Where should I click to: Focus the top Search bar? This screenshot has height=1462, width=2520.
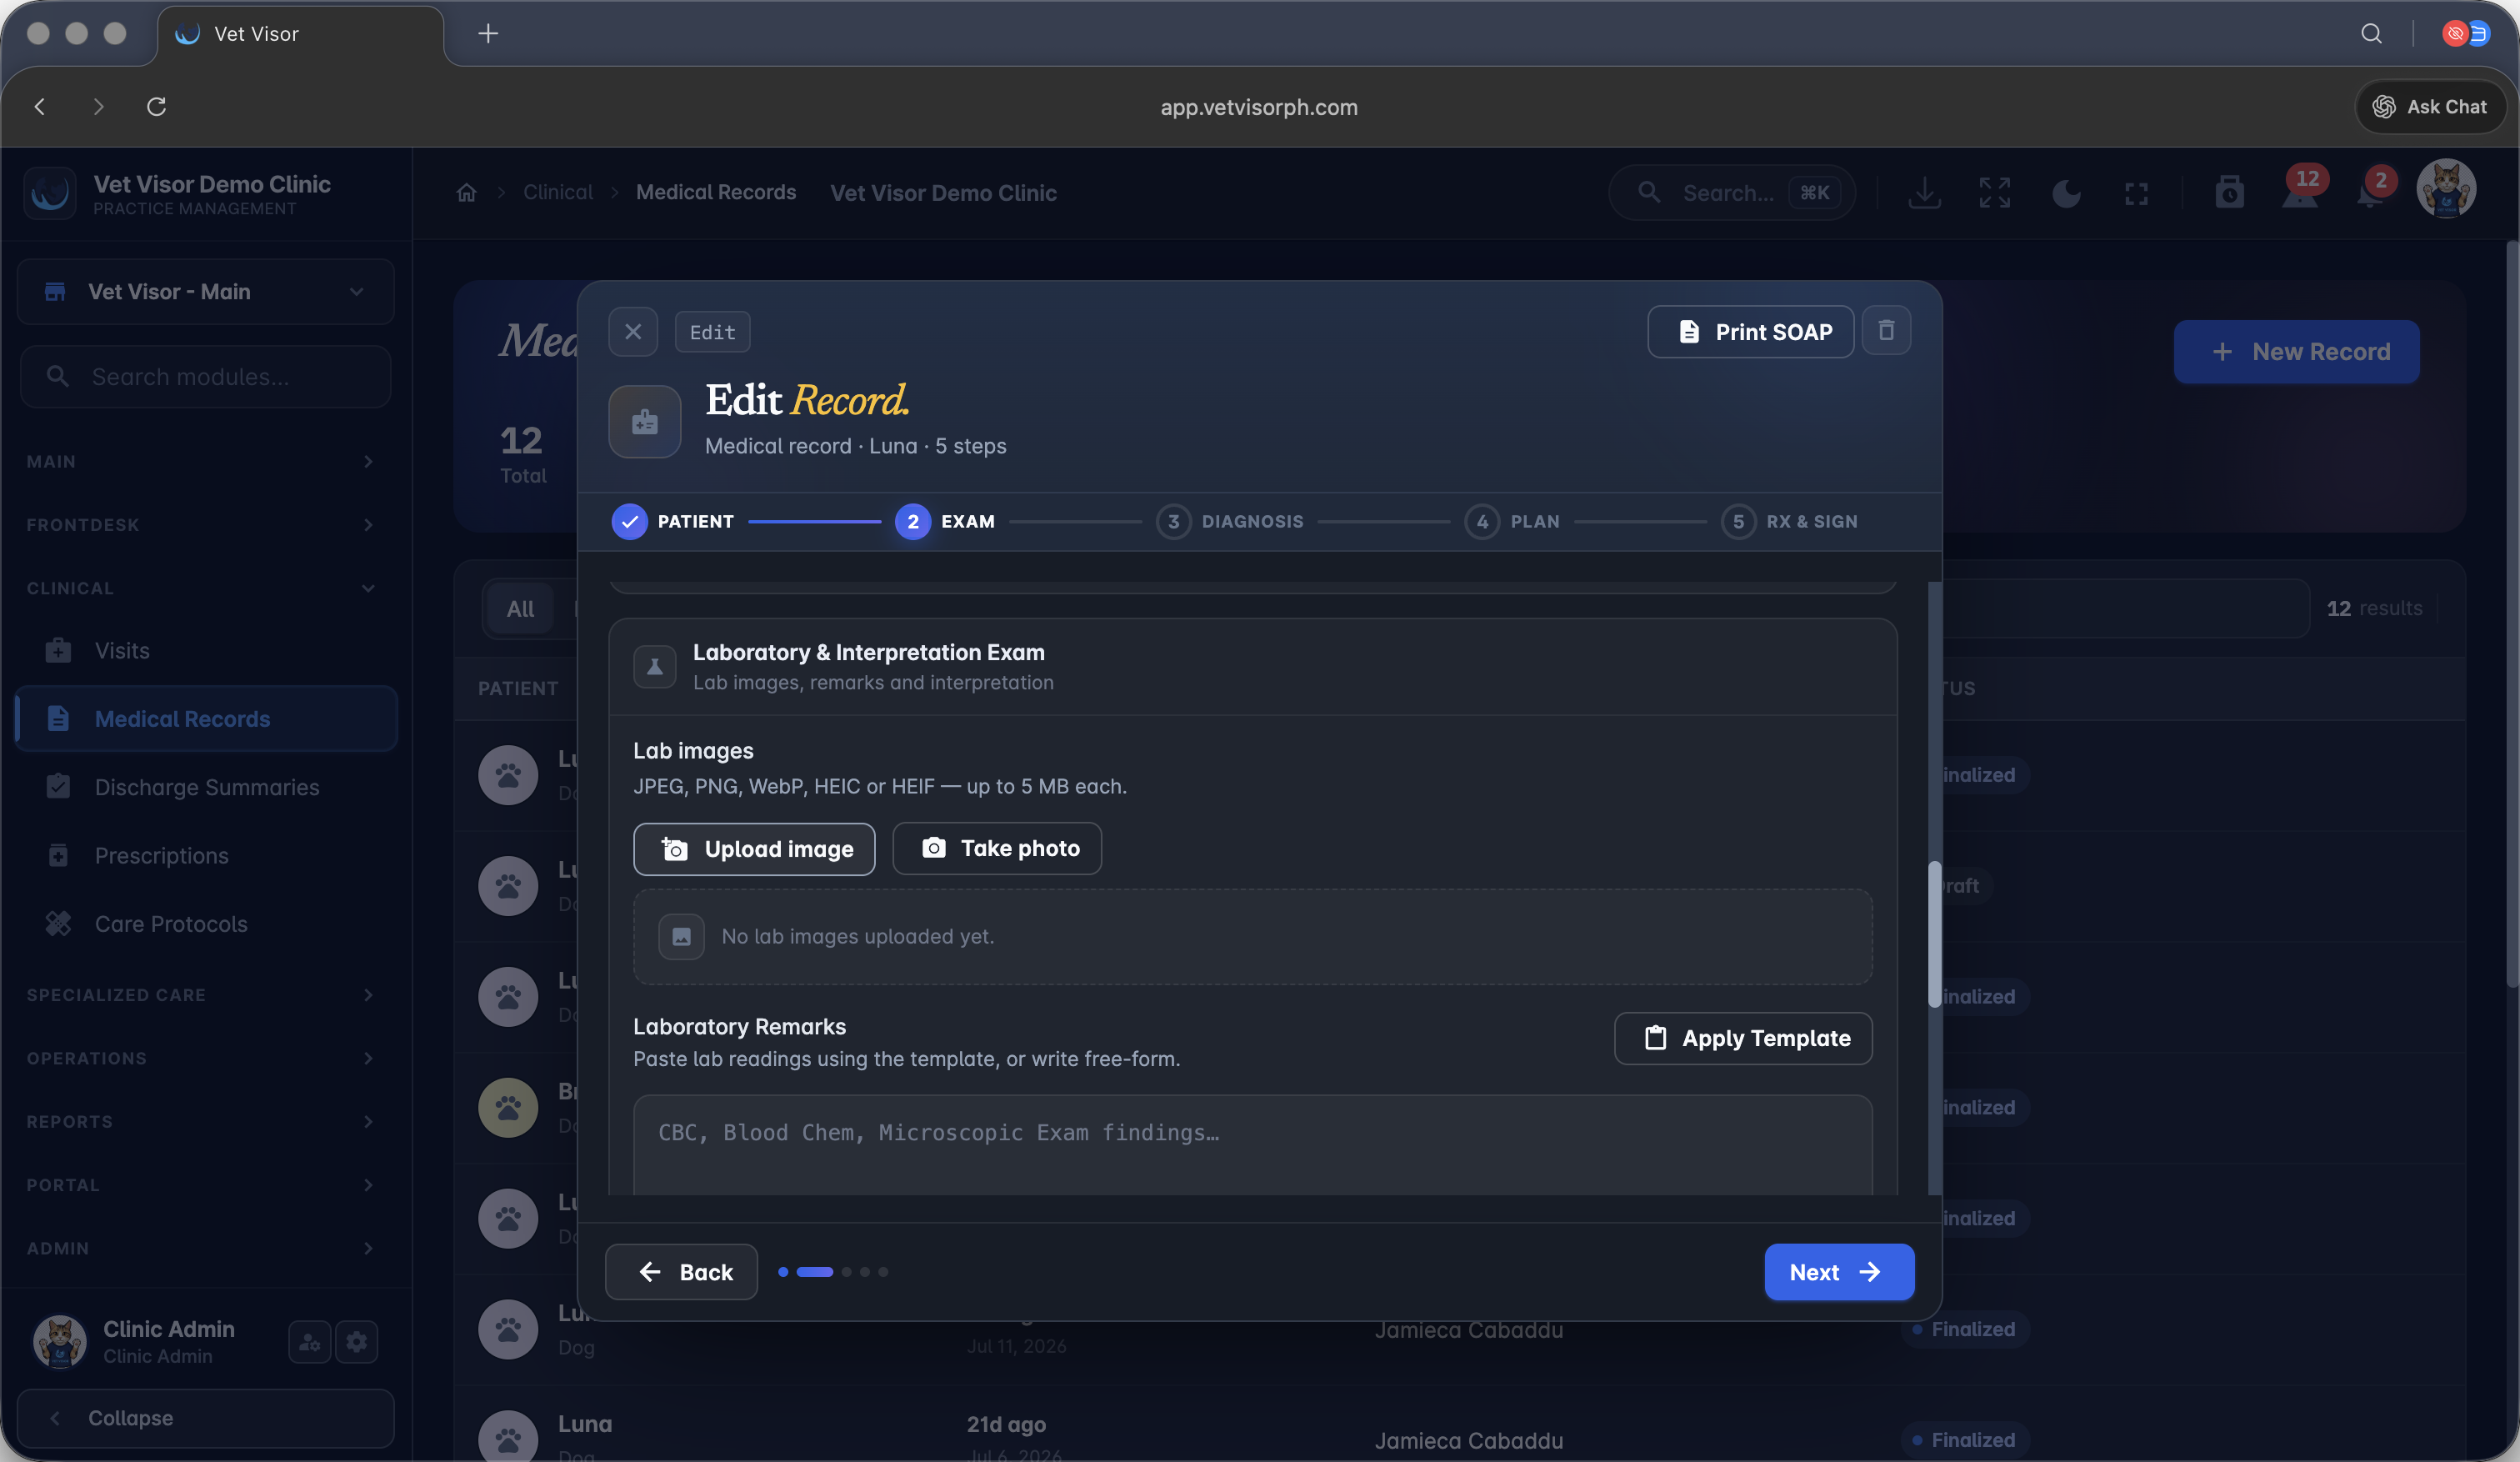(x=1732, y=192)
